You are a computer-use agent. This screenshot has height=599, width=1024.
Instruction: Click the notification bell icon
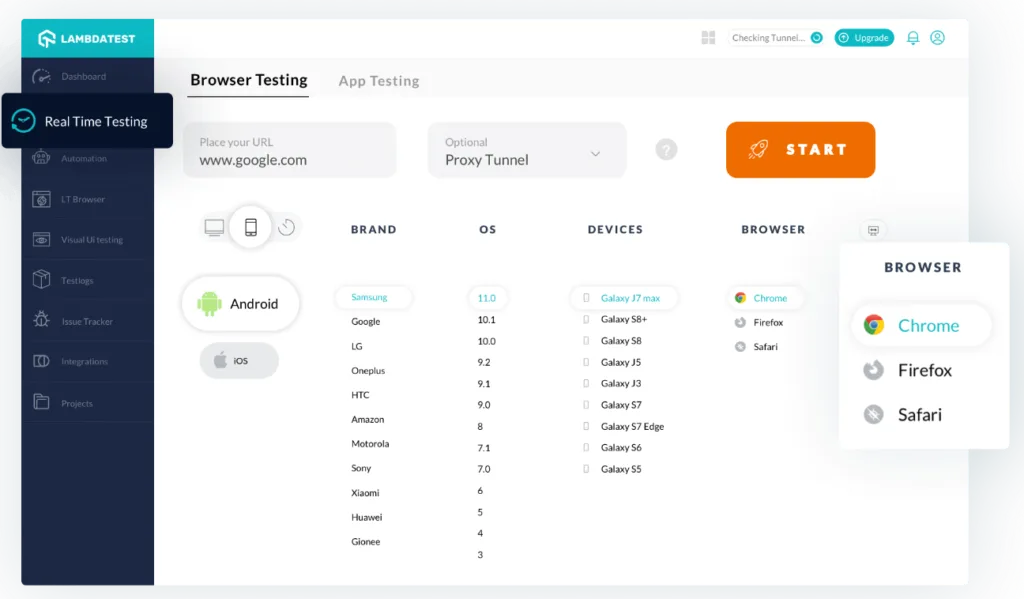[912, 38]
